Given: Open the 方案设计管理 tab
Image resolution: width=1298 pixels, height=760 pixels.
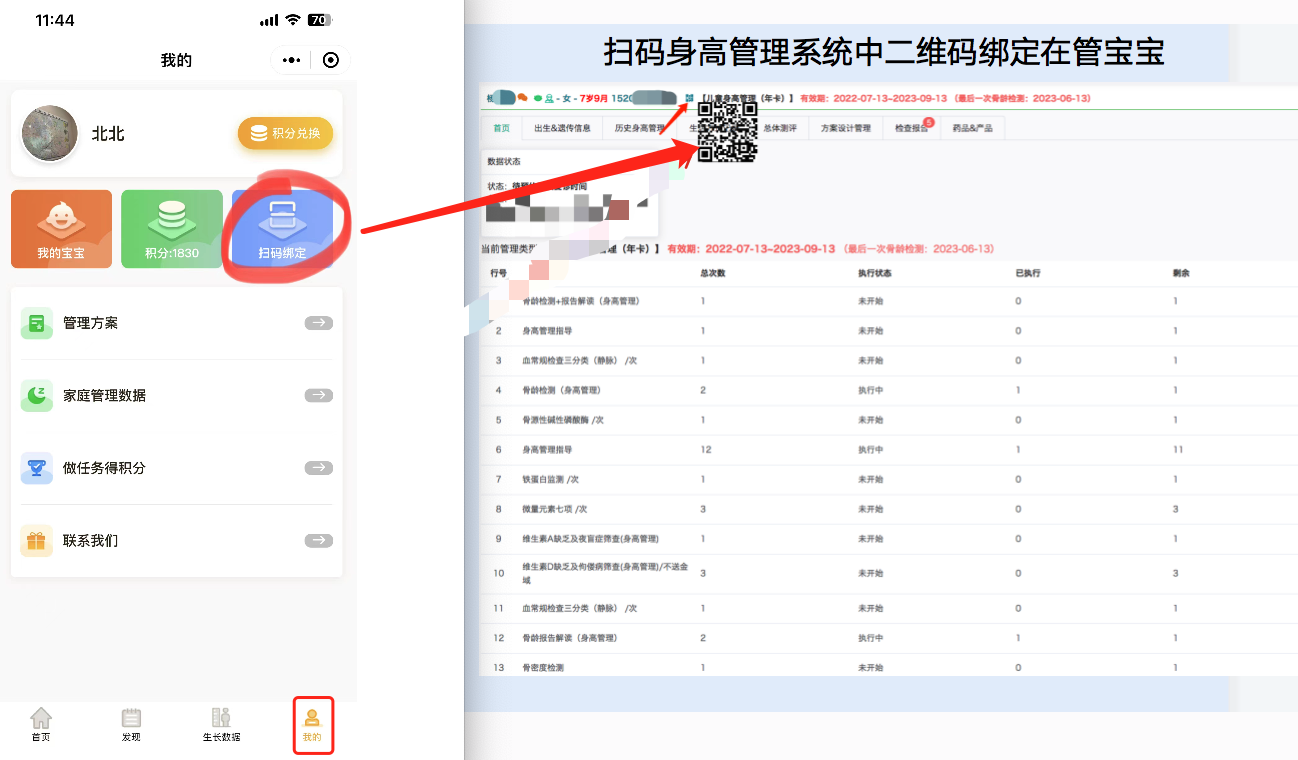Looking at the screenshot, I should click(845, 128).
